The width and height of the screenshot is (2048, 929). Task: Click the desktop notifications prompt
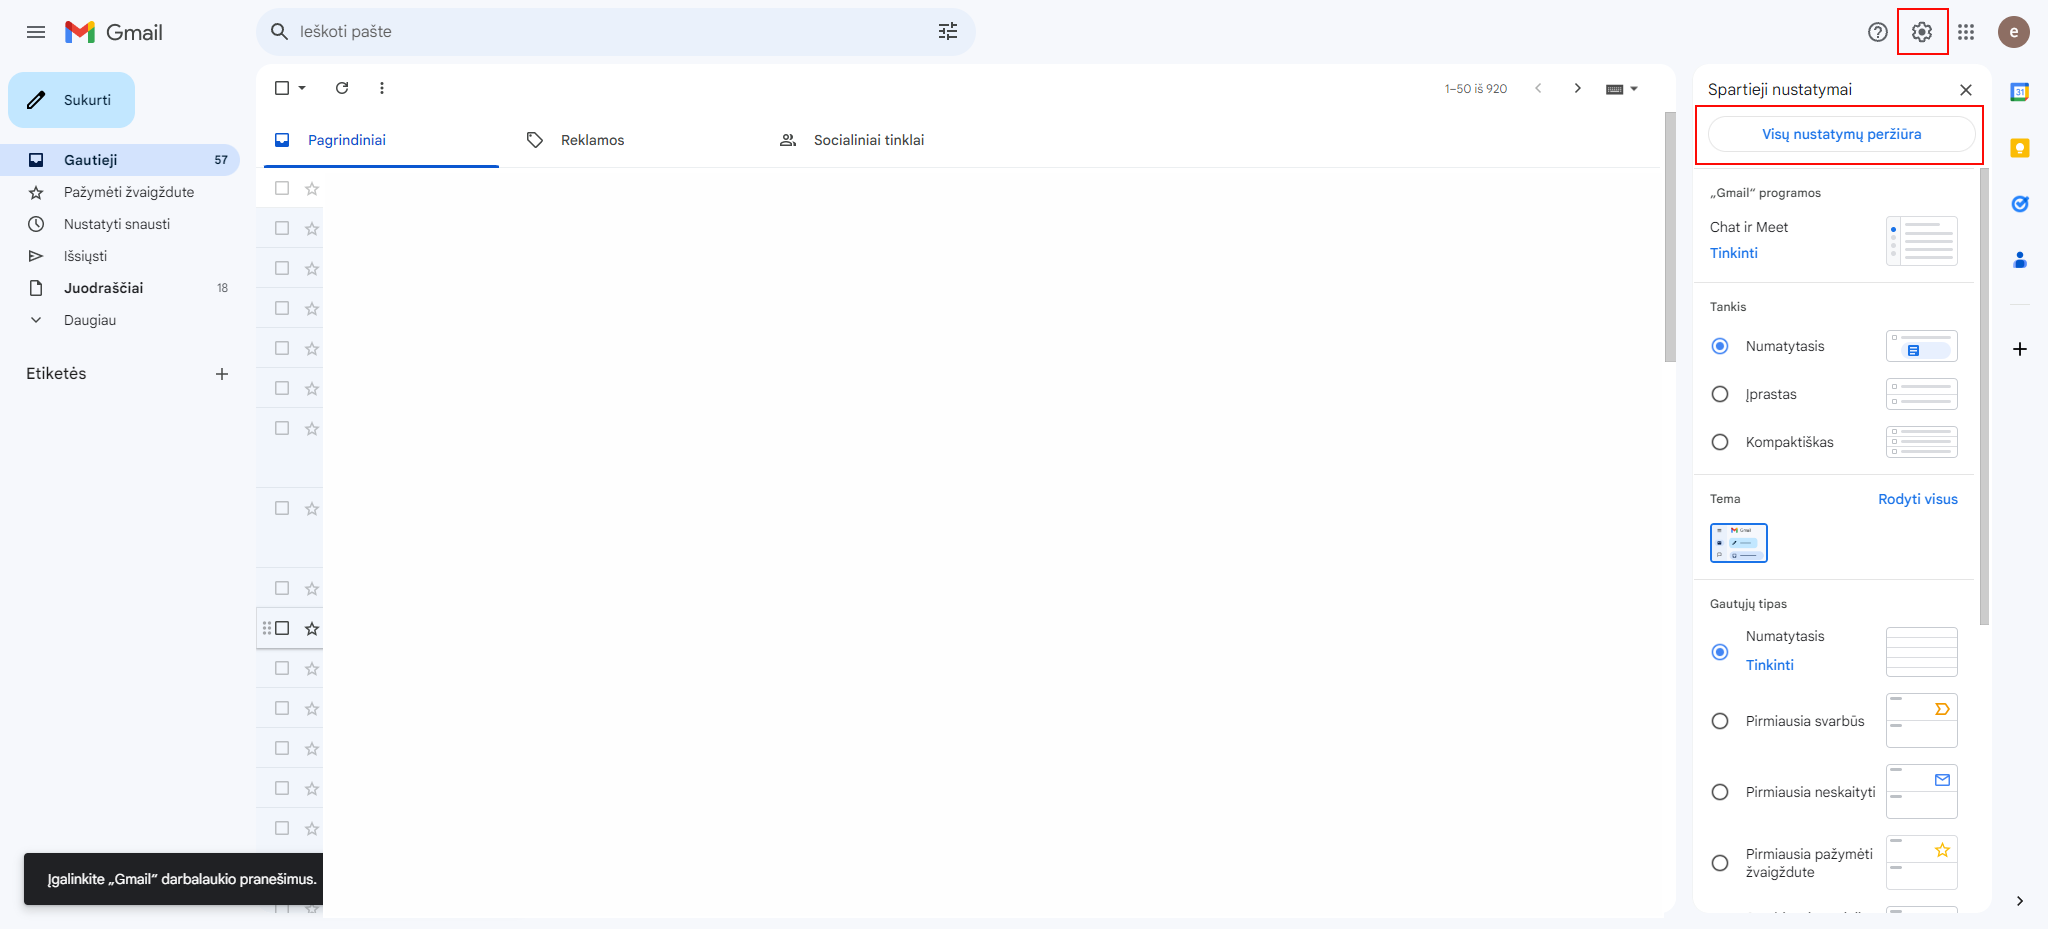[x=174, y=879]
